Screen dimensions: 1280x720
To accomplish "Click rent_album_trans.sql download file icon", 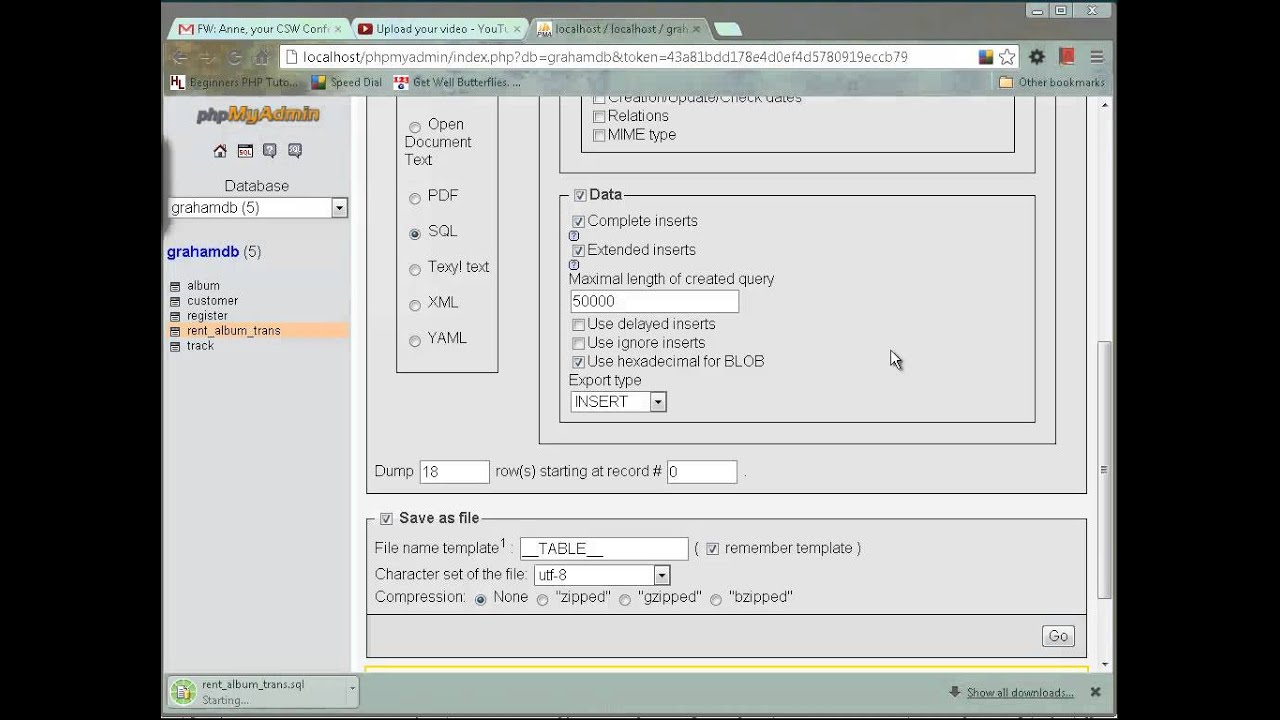I will point(183,691).
